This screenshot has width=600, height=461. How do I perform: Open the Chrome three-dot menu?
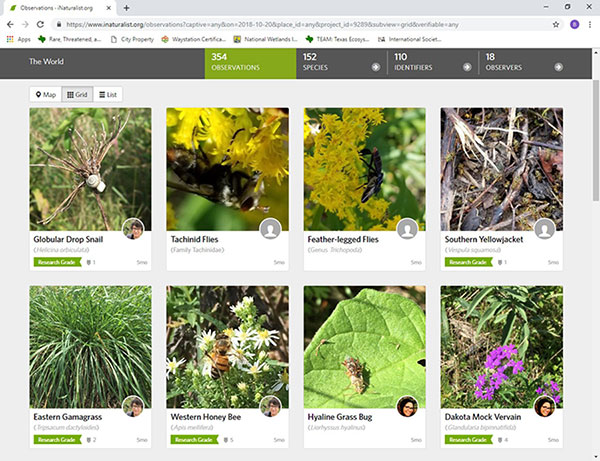coord(590,23)
